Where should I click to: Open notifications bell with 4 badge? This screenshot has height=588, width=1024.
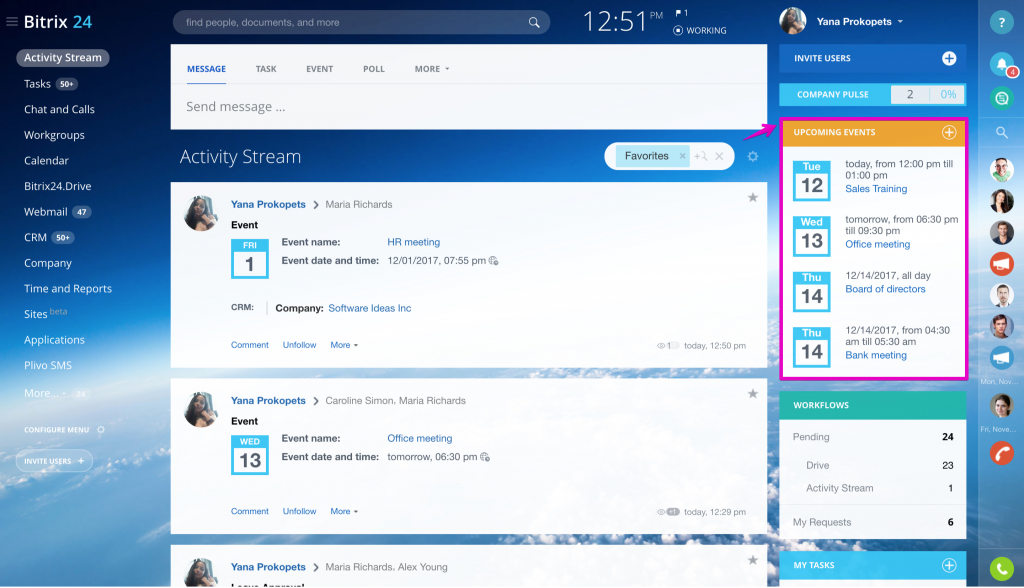tap(1002, 63)
